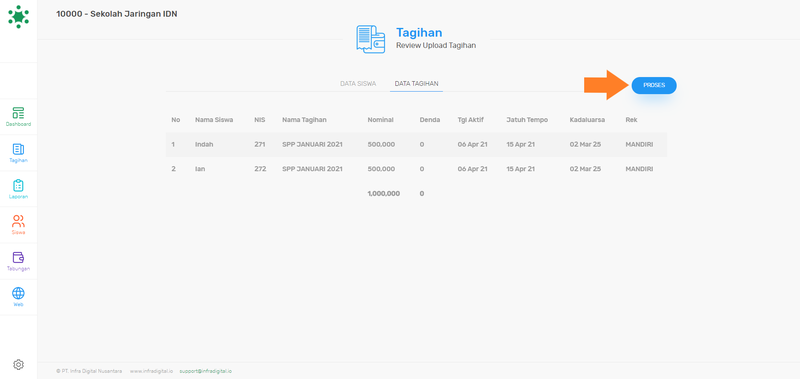The width and height of the screenshot is (800, 379).
Task: Click the 'Jatuh Tempo' column header
Action: pyautogui.click(x=527, y=120)
